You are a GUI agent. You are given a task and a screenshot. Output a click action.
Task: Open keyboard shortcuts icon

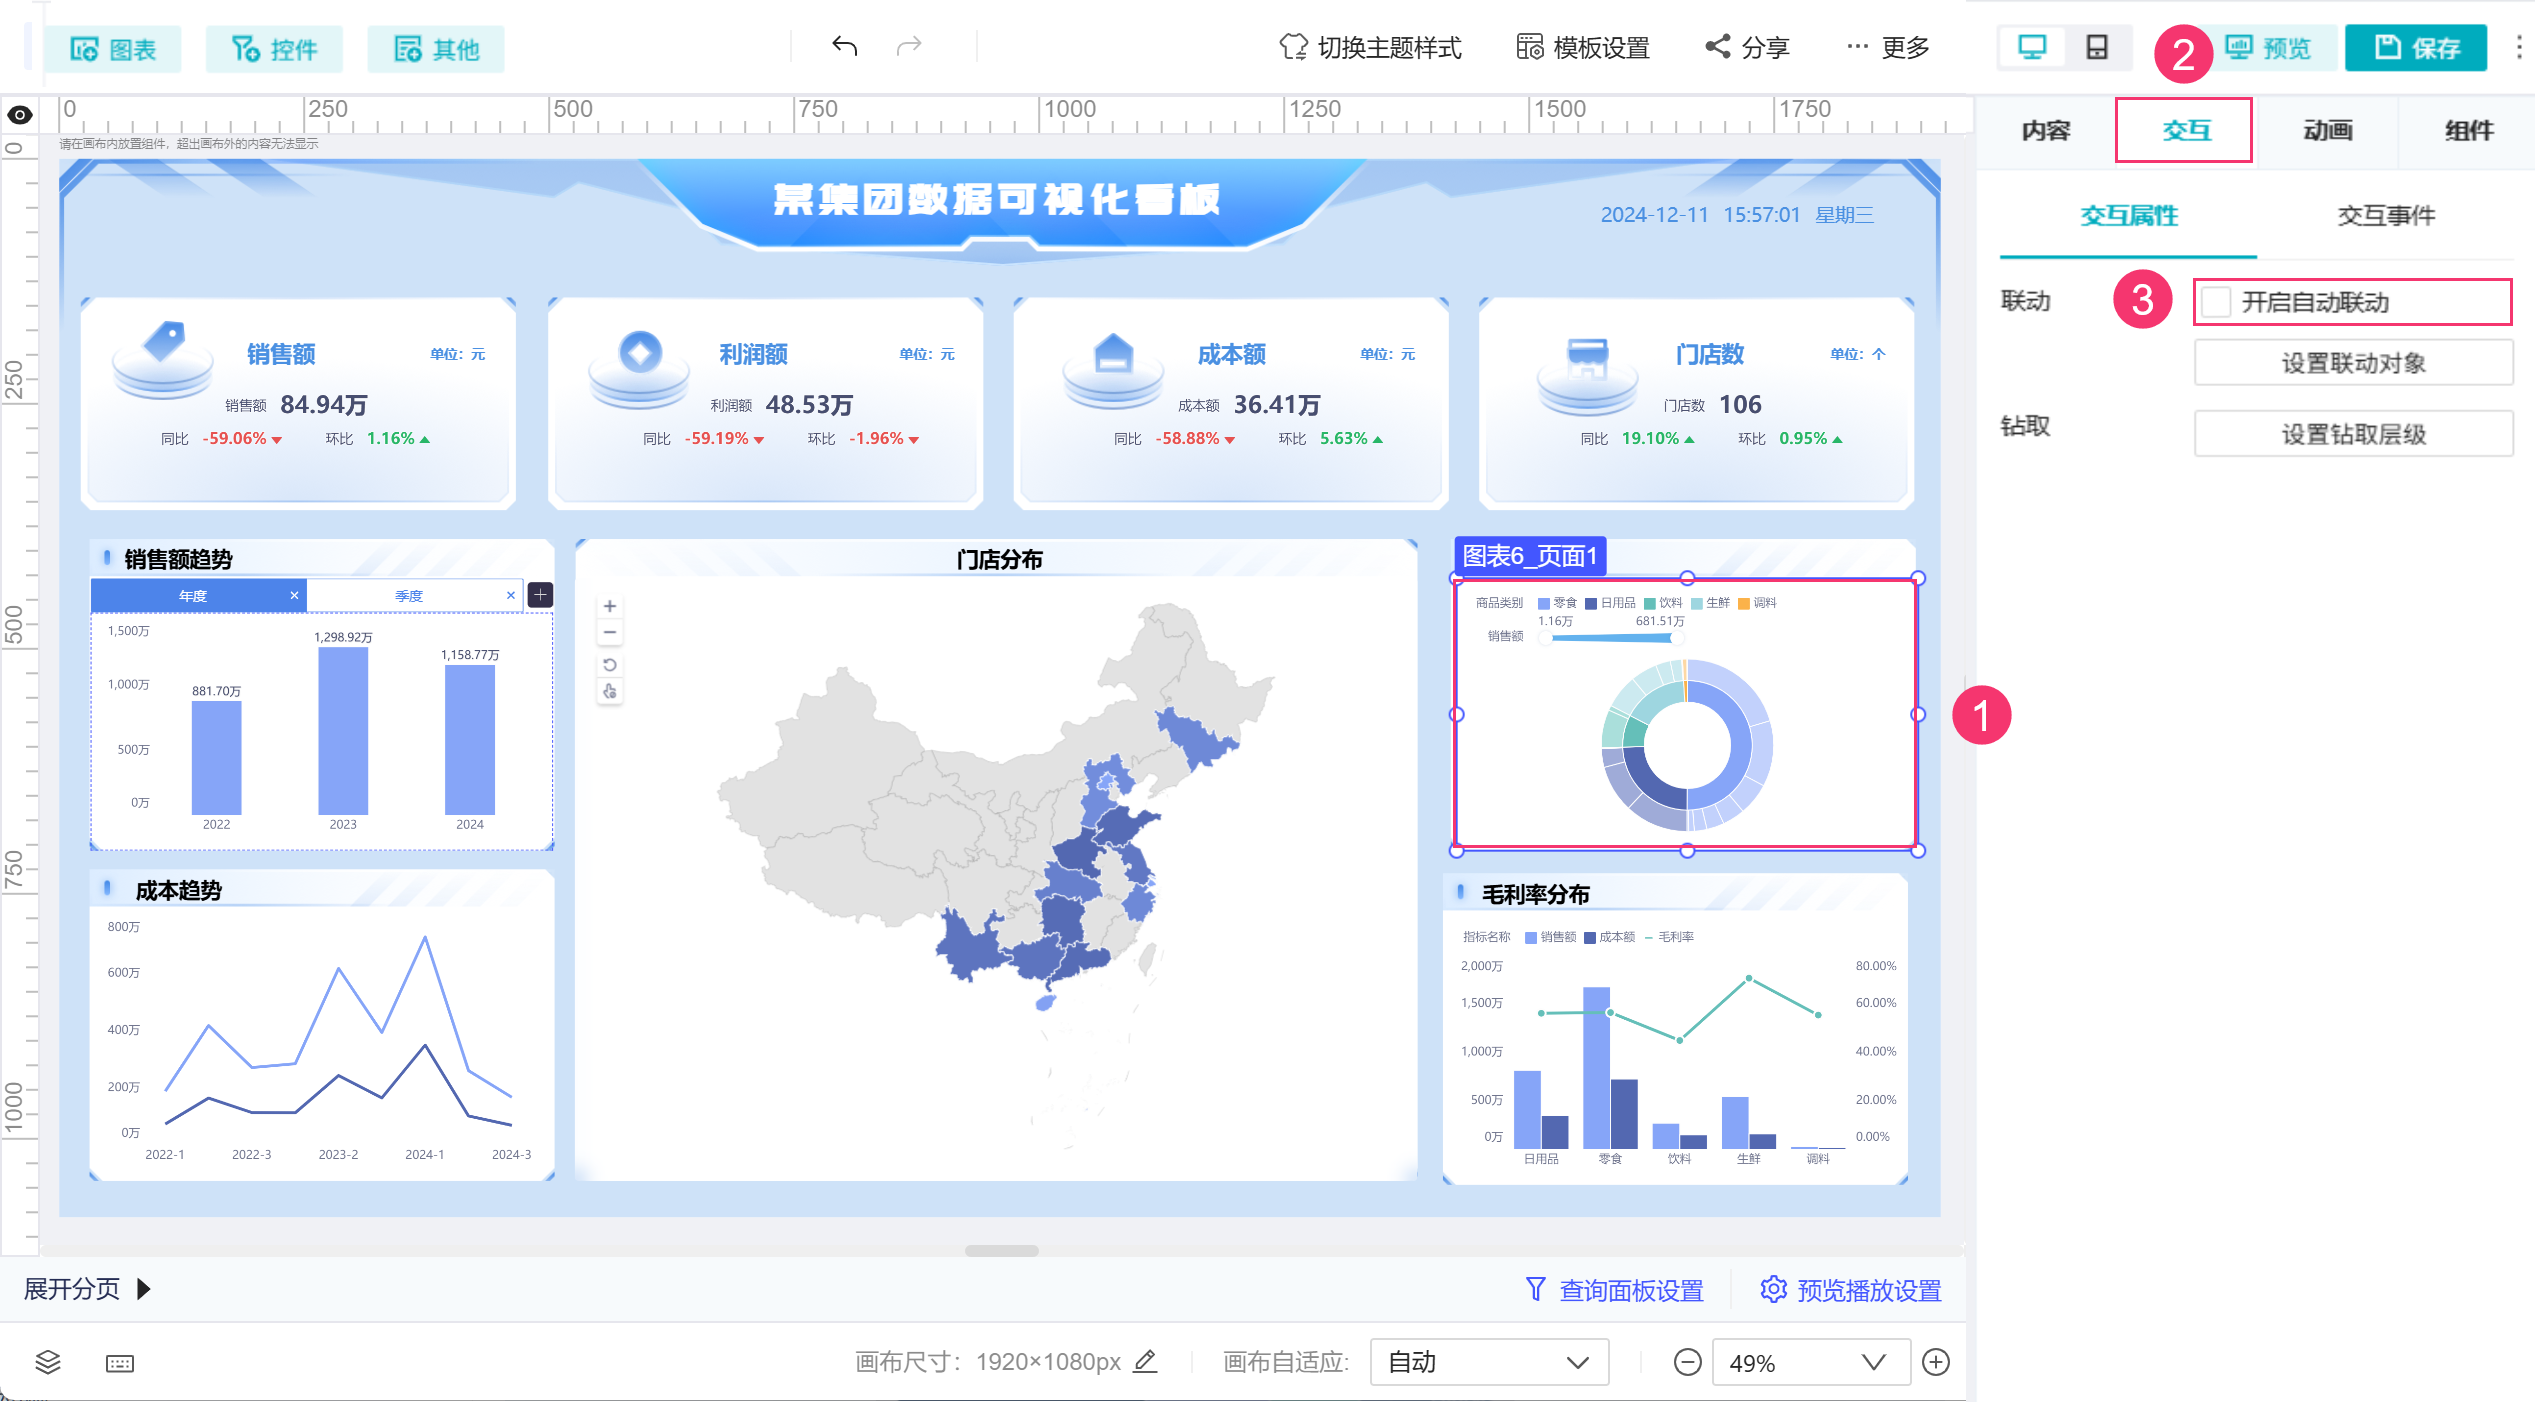(x=120, y=1363)
